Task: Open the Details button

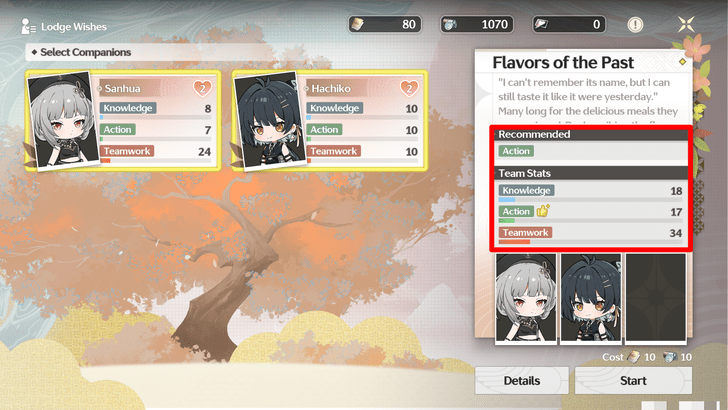Action: click(x=522, y=381)
